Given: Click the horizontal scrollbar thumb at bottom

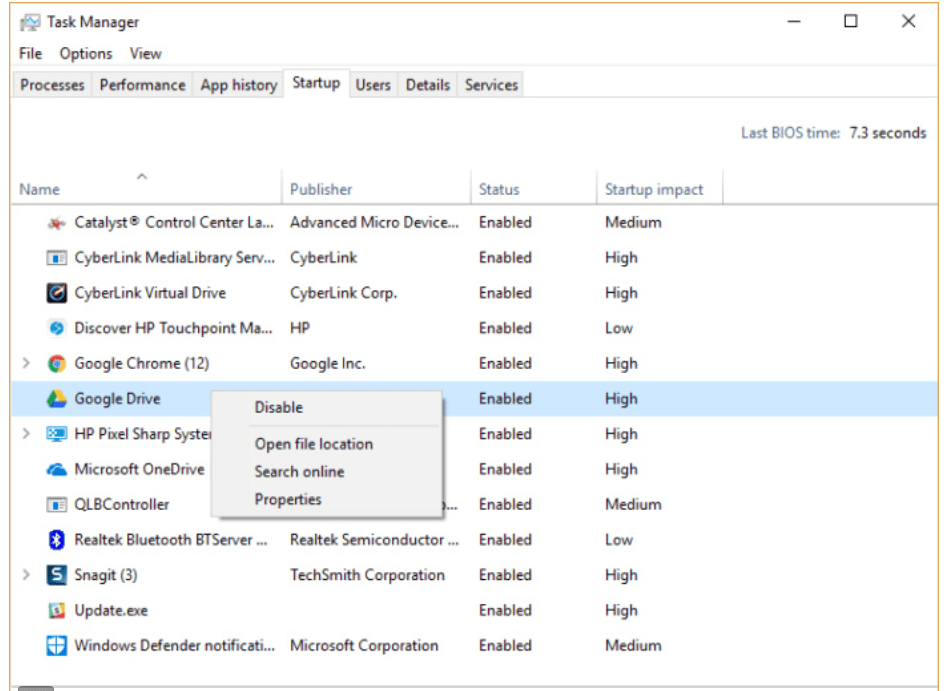Looking at the screenshot, I should pos(36,688).
